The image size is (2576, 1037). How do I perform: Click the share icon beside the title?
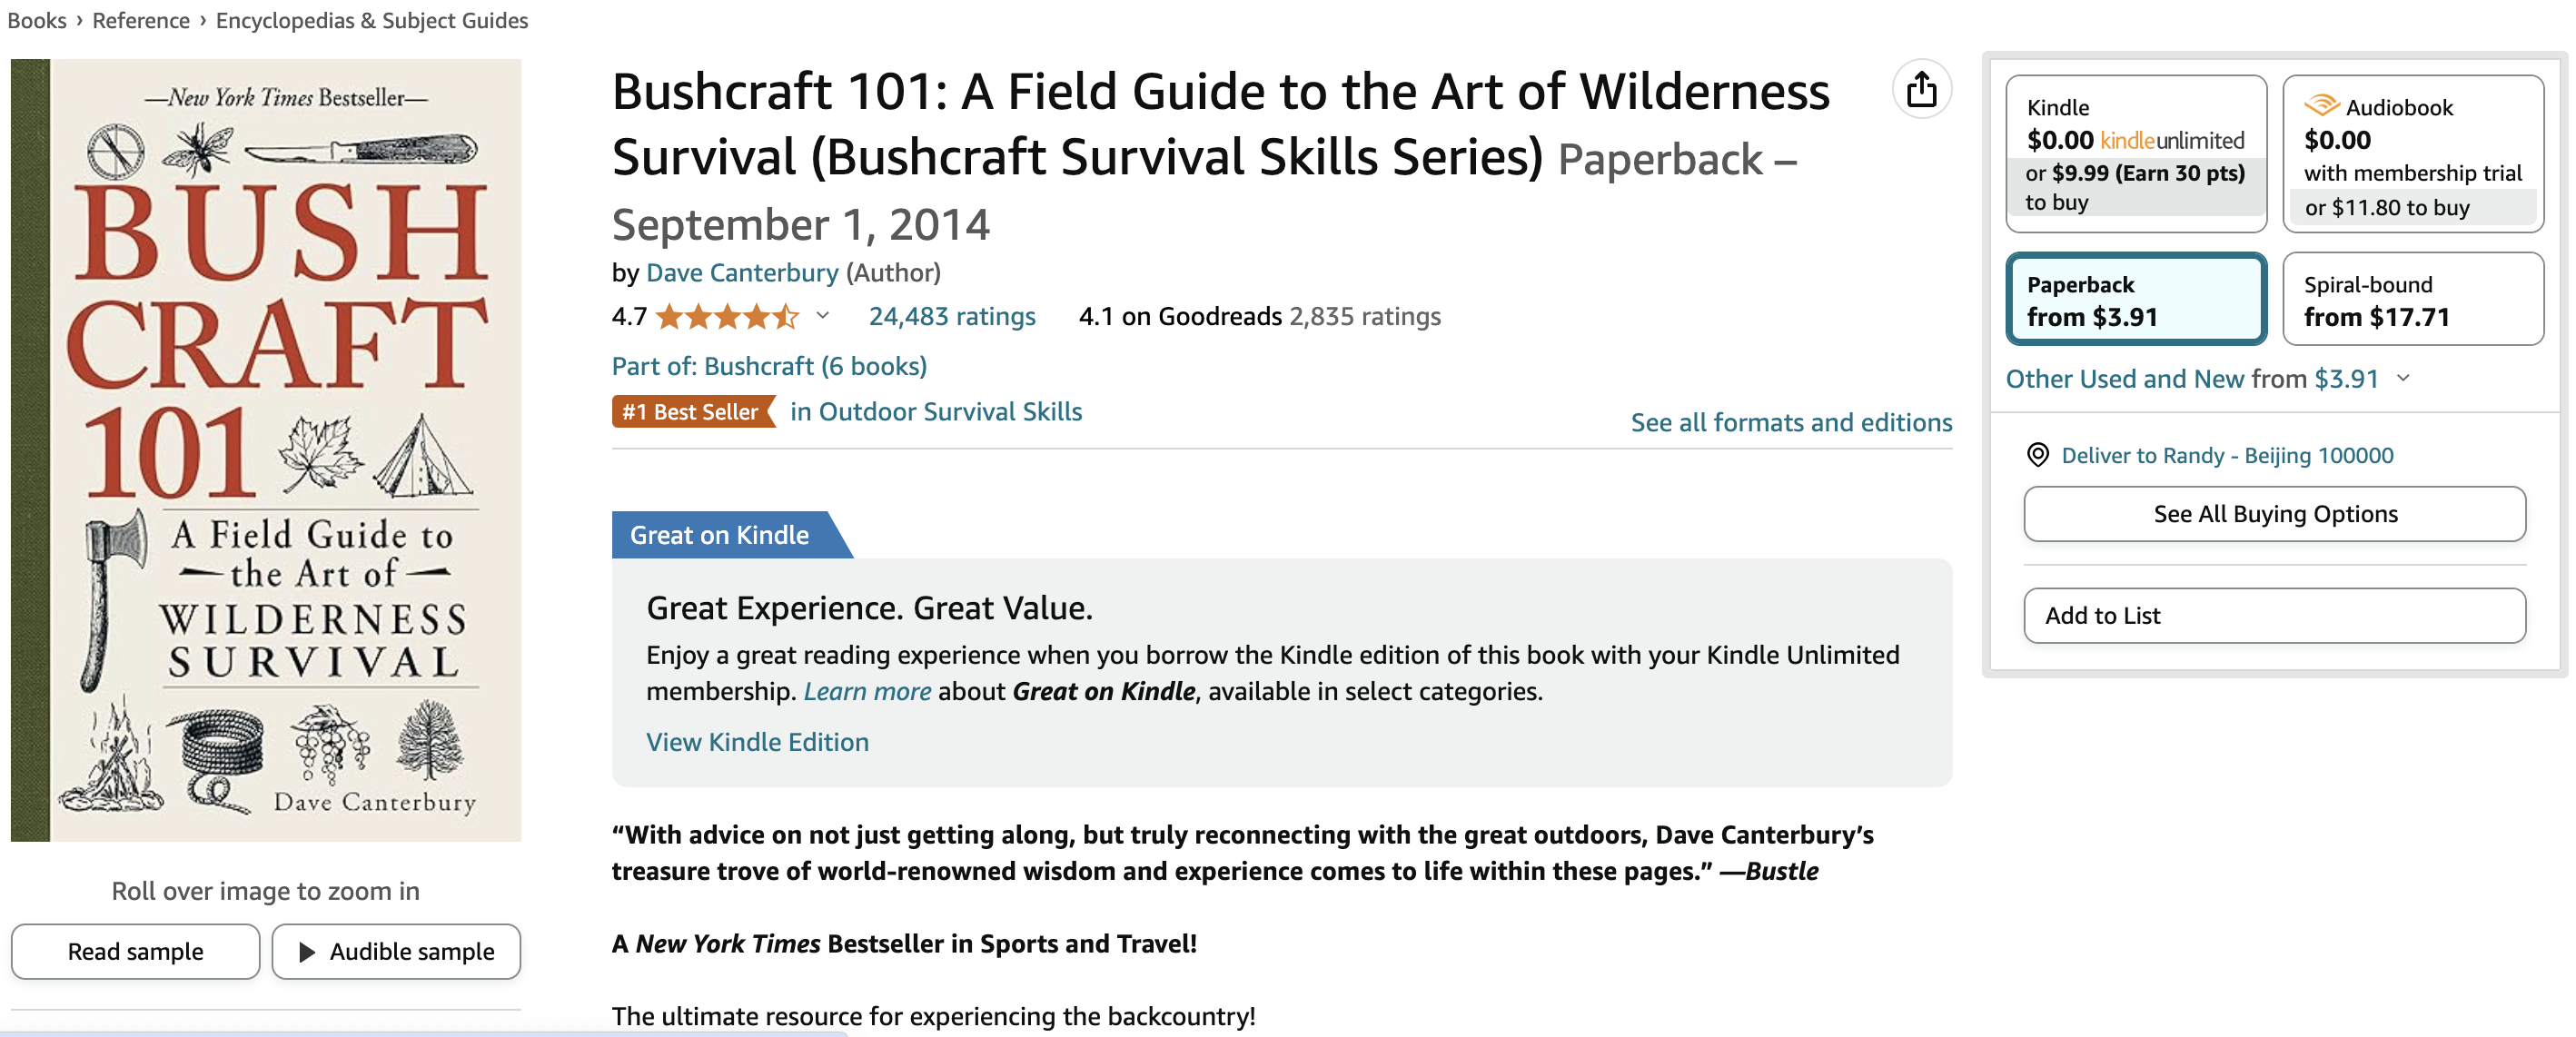1920,90
